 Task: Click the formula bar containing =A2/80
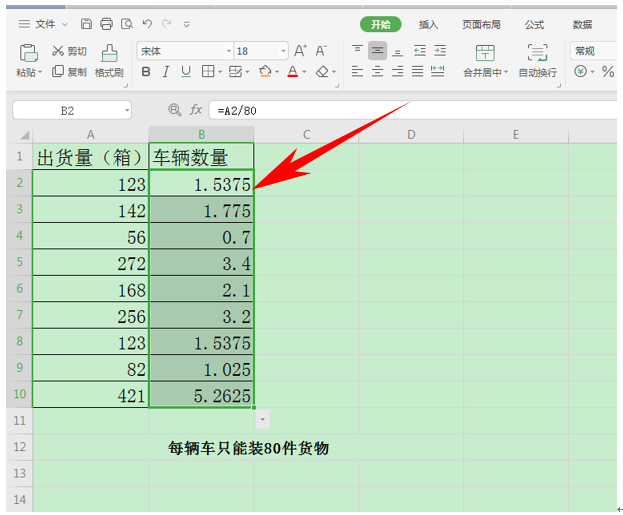point(413,110)
